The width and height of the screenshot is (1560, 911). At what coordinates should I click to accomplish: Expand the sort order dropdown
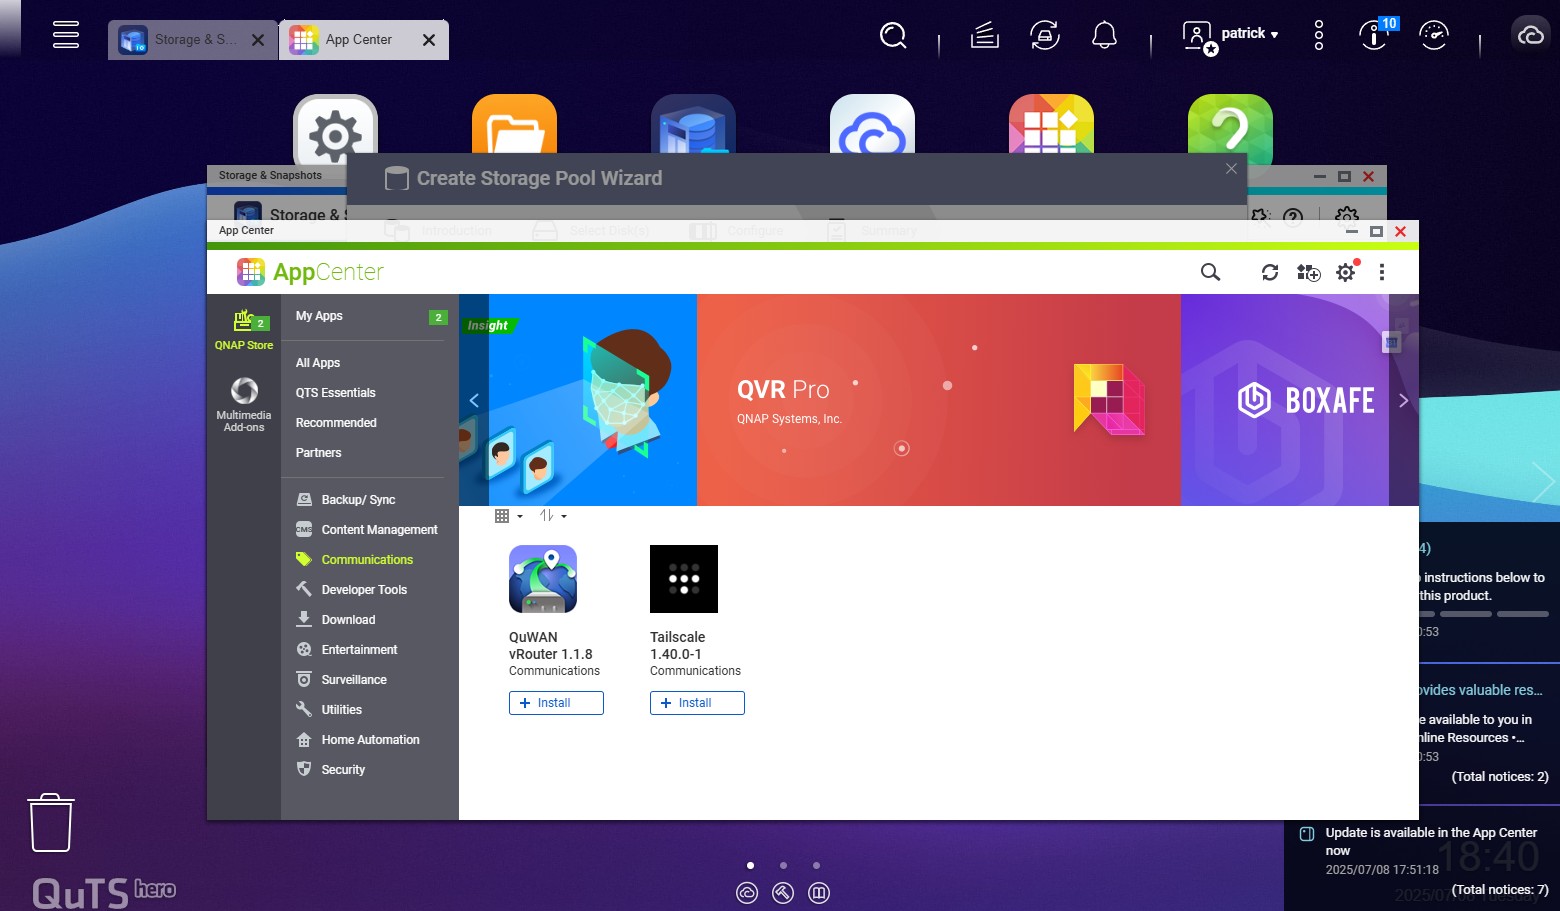tap(553, 516)
